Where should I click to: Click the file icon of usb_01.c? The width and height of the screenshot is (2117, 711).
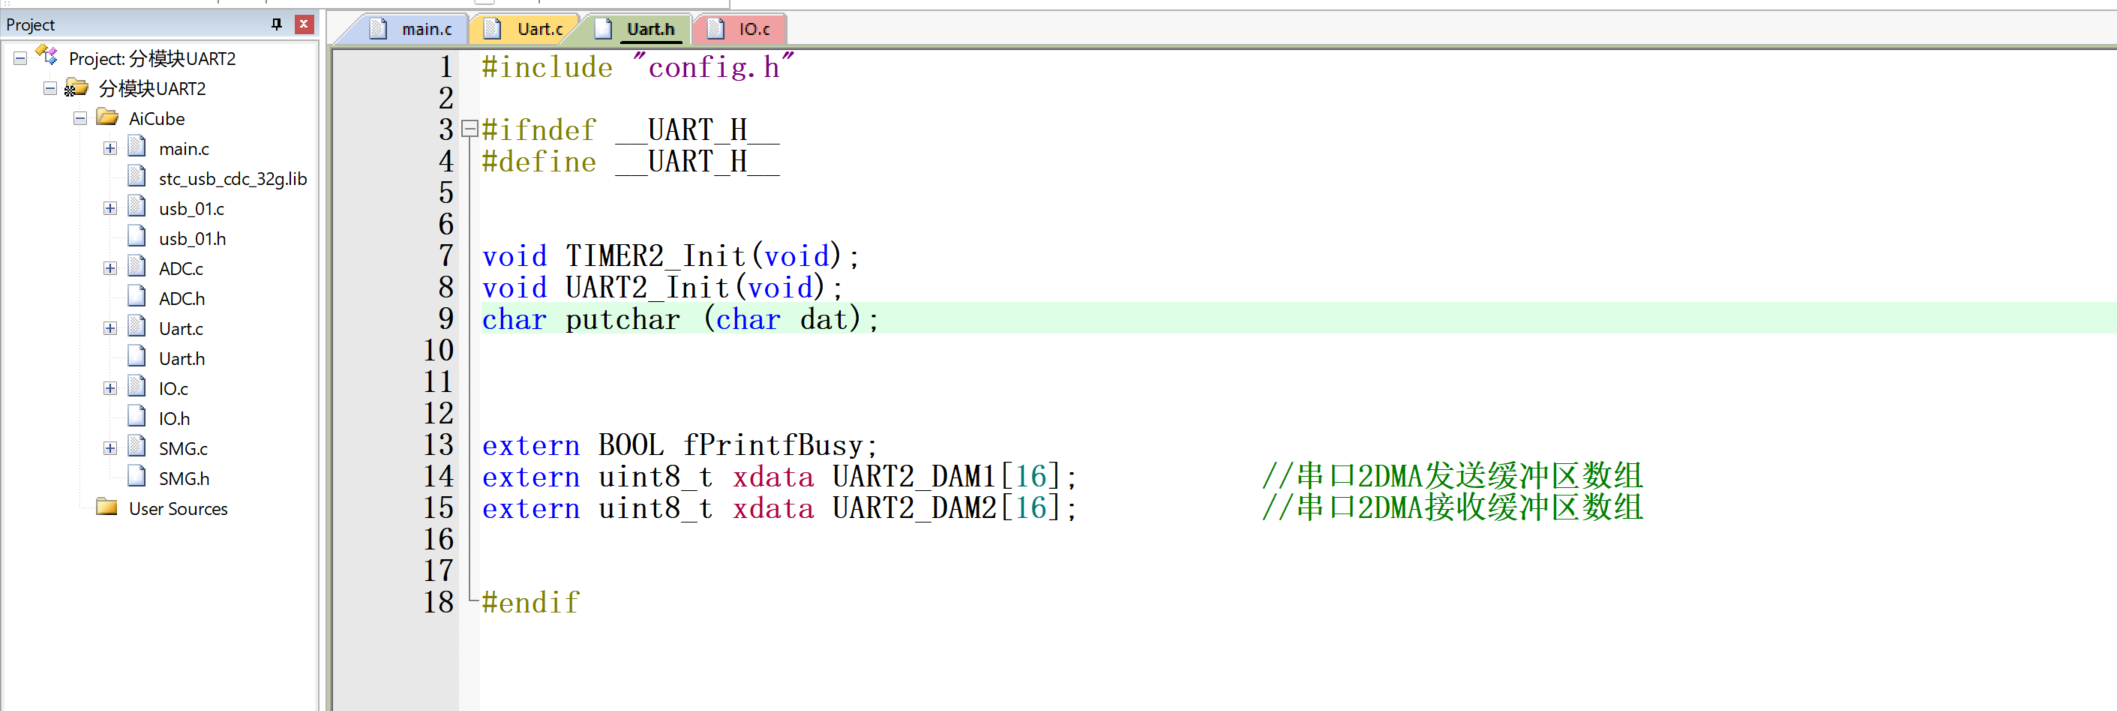(137, 207)
